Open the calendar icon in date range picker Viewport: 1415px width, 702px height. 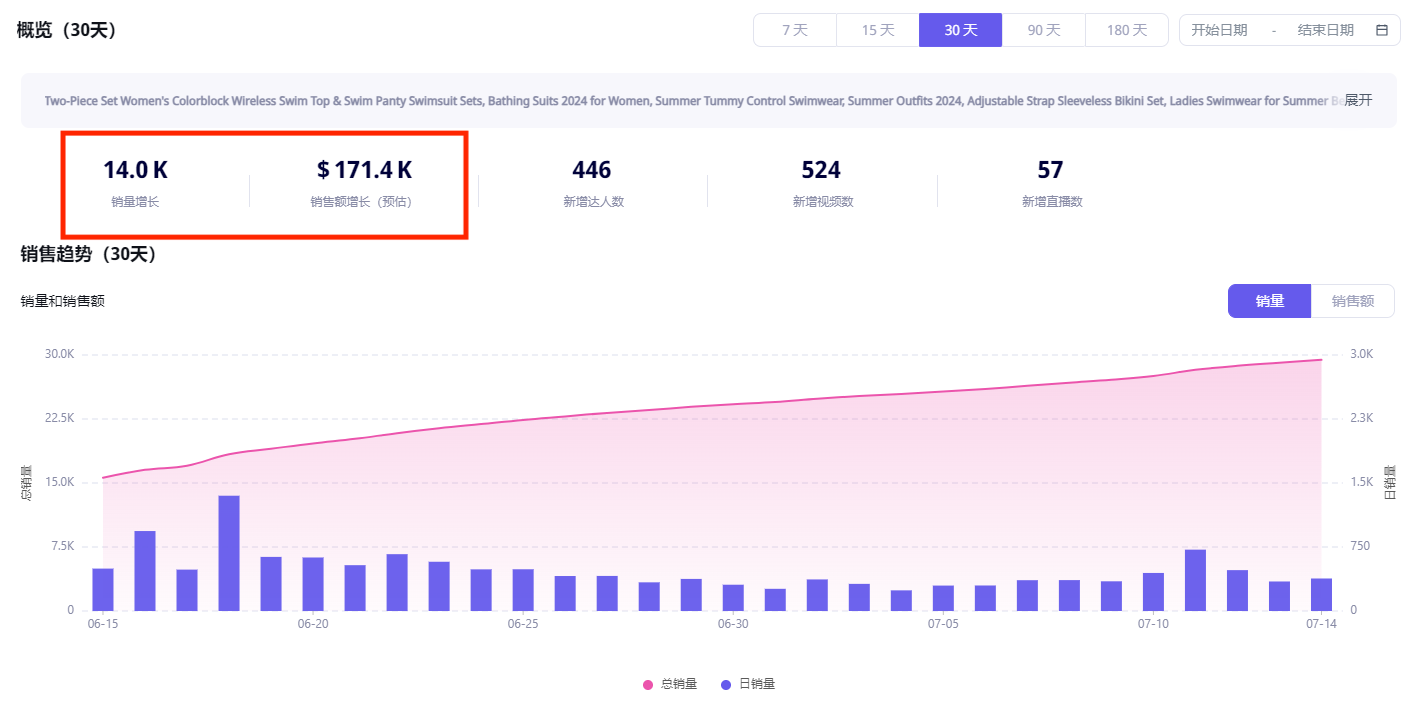coord(1382,30)
